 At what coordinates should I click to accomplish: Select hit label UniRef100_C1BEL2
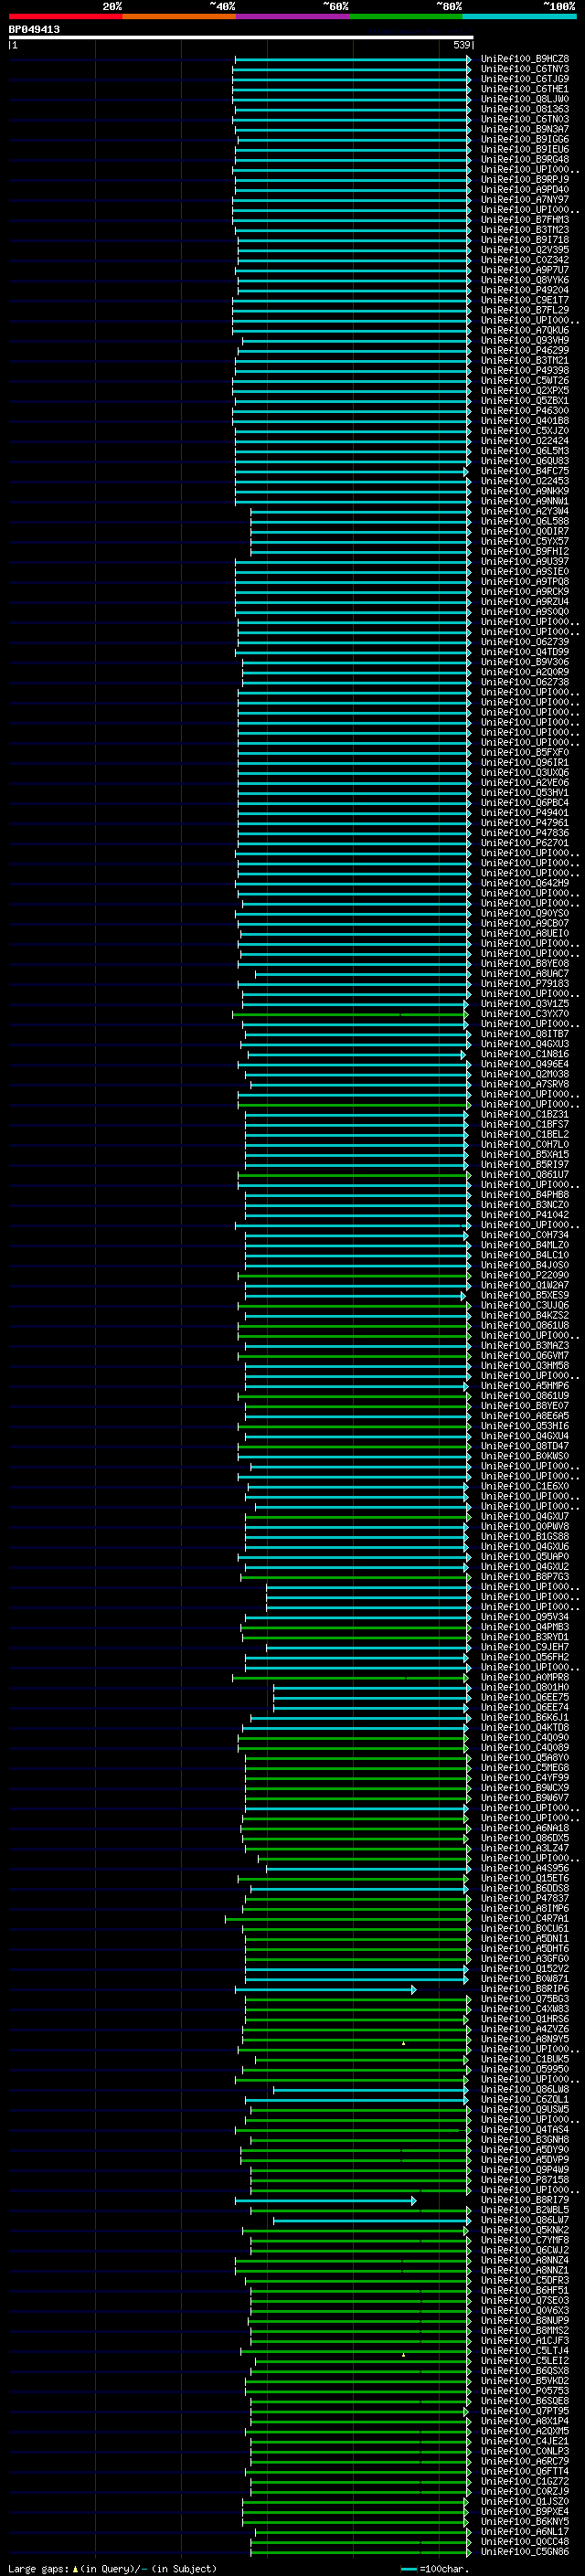pos(524,1134)
